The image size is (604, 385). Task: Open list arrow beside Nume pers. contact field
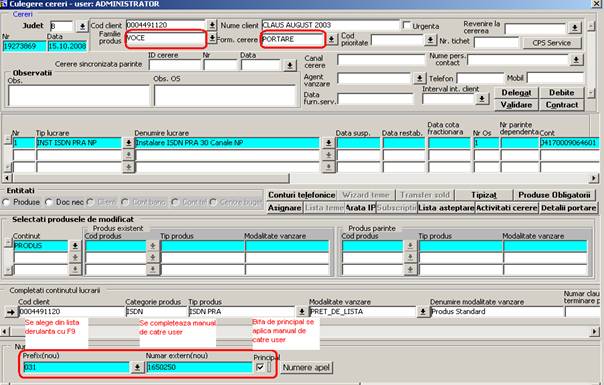[576, 60]
